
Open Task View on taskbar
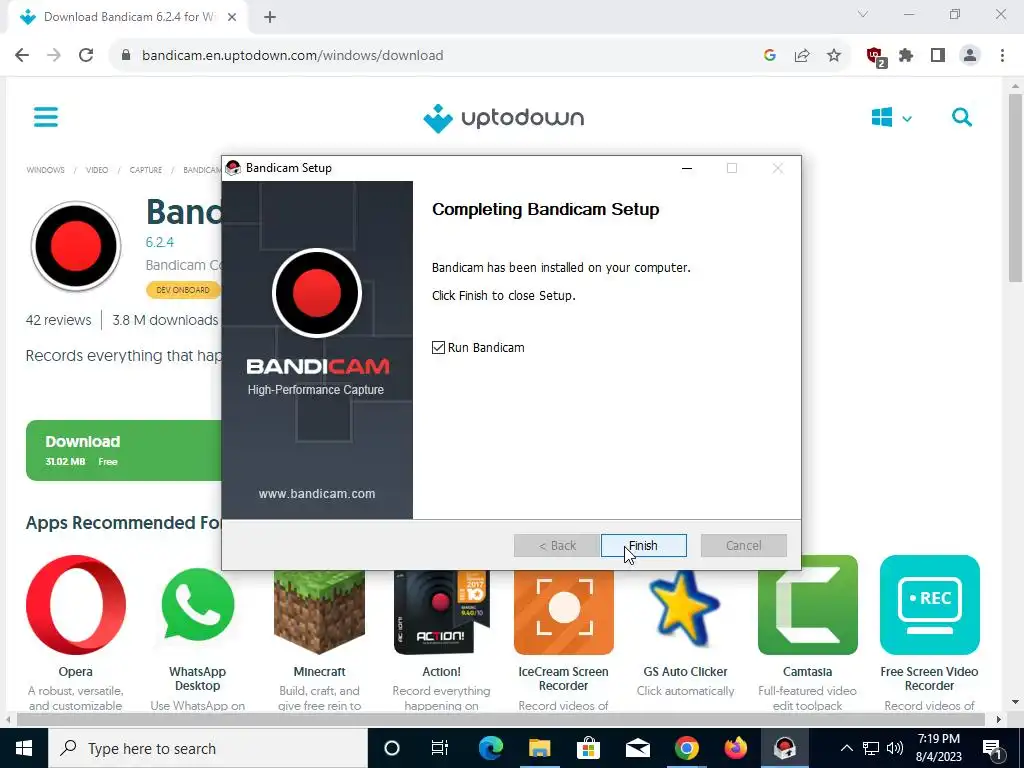tap(440, 748)
